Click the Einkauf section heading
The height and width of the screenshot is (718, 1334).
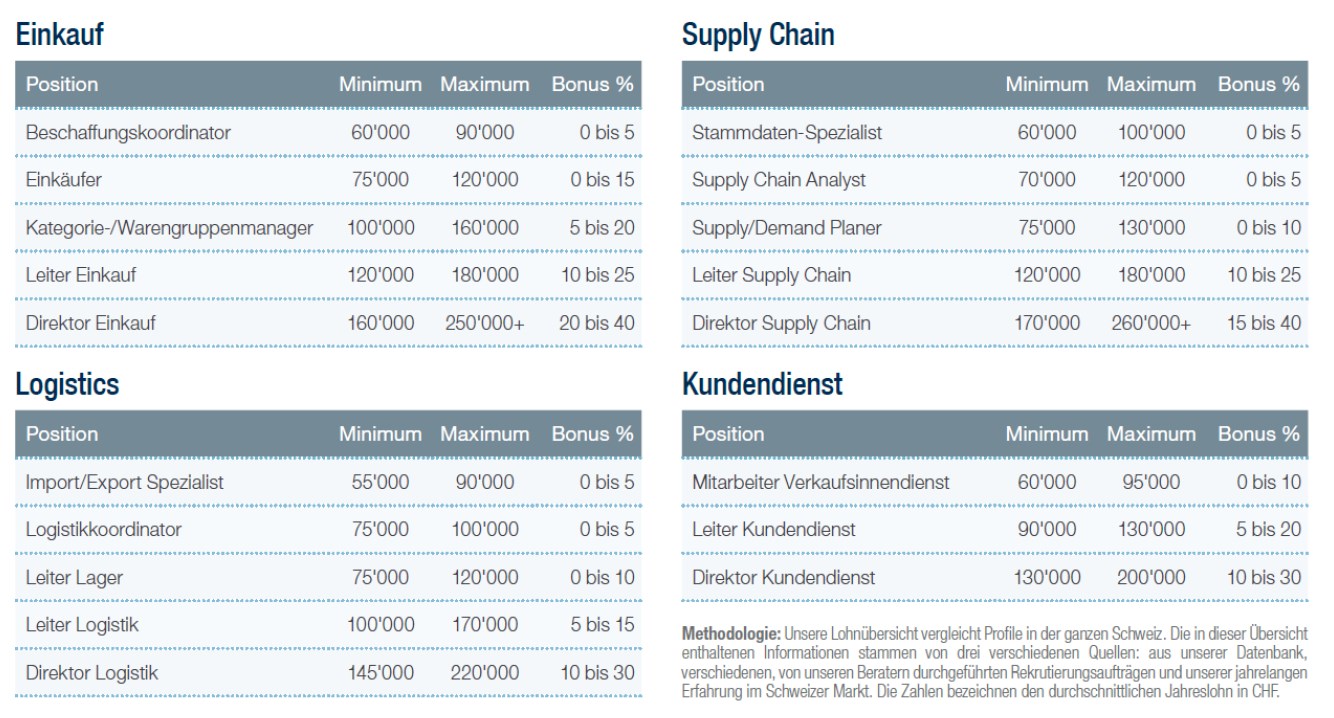click(59, 35)
